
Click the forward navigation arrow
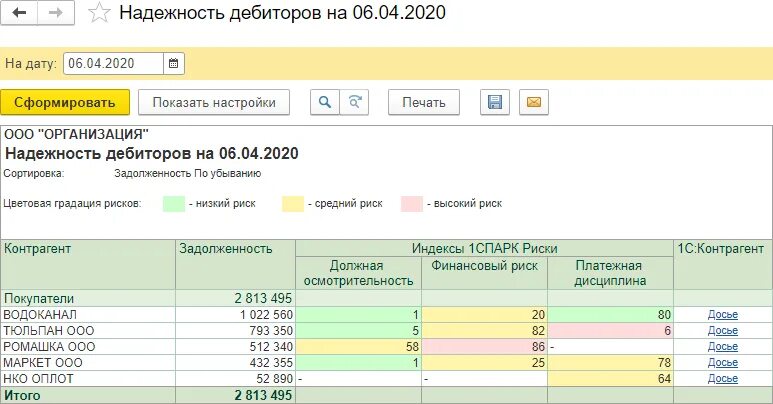55,13
